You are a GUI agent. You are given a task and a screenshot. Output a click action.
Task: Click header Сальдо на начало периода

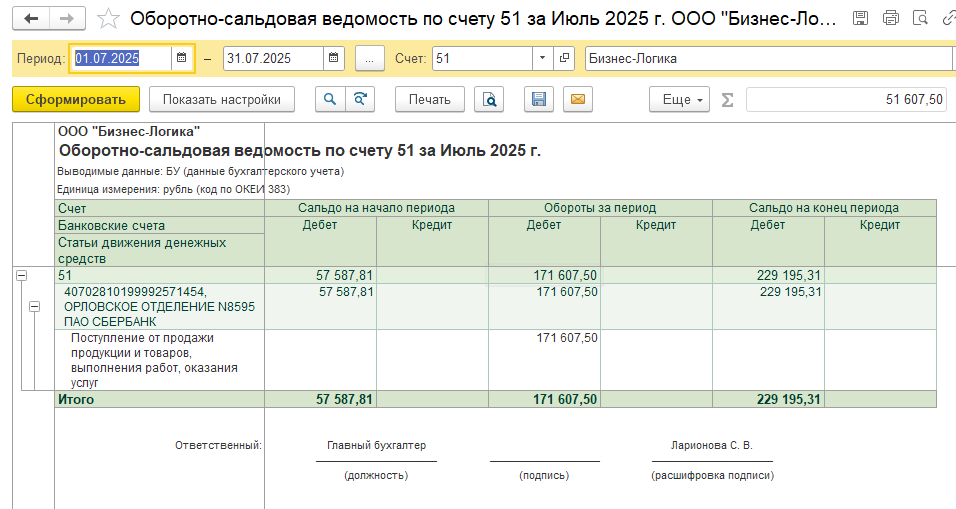coord(376,208)
